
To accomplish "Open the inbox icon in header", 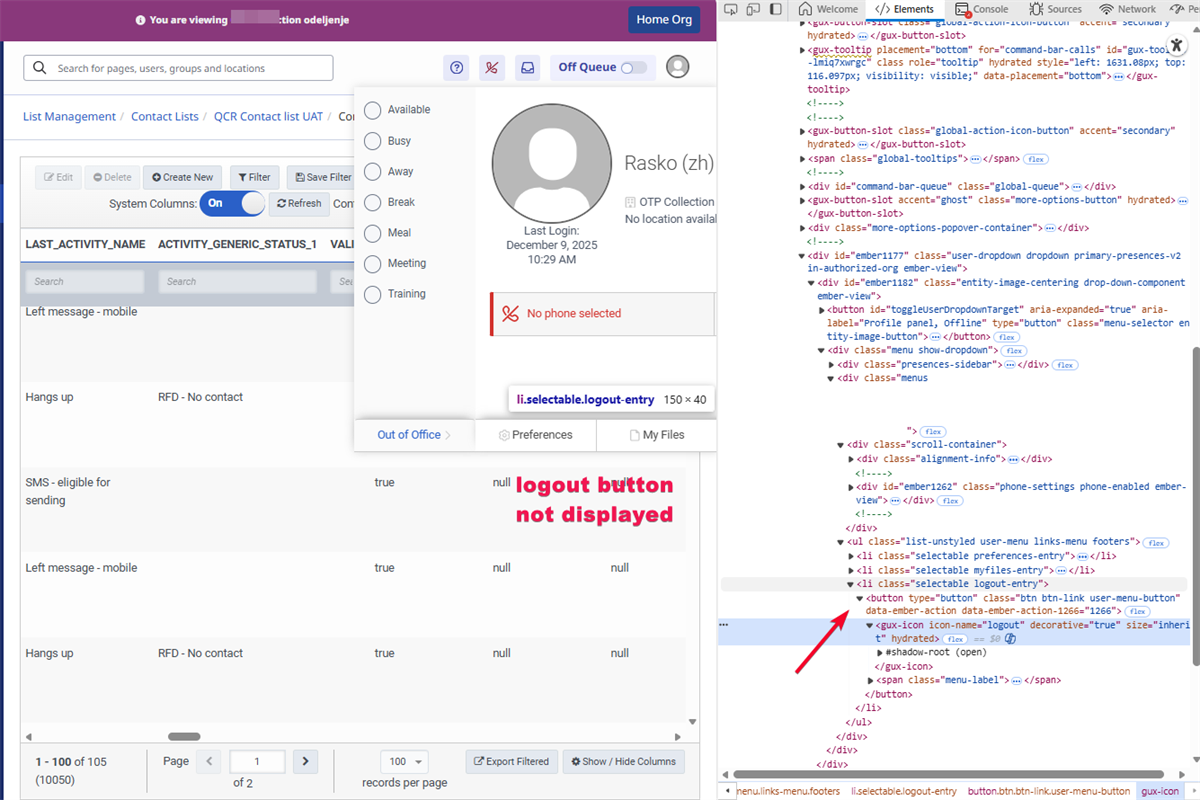I will (527, 68).
